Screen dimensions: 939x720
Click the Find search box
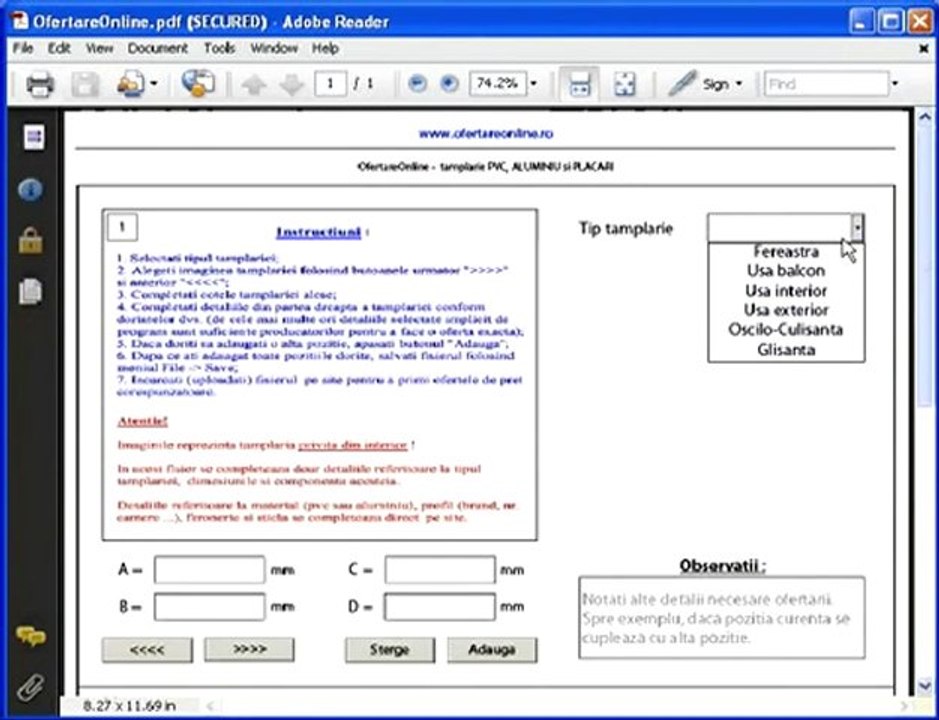(x=826, y=84)
